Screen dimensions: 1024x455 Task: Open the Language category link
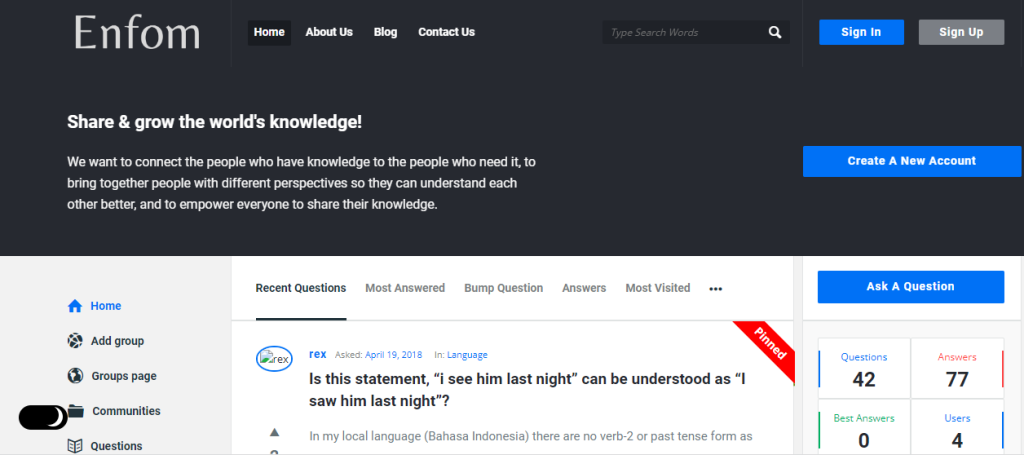click(x=468, y=355)
